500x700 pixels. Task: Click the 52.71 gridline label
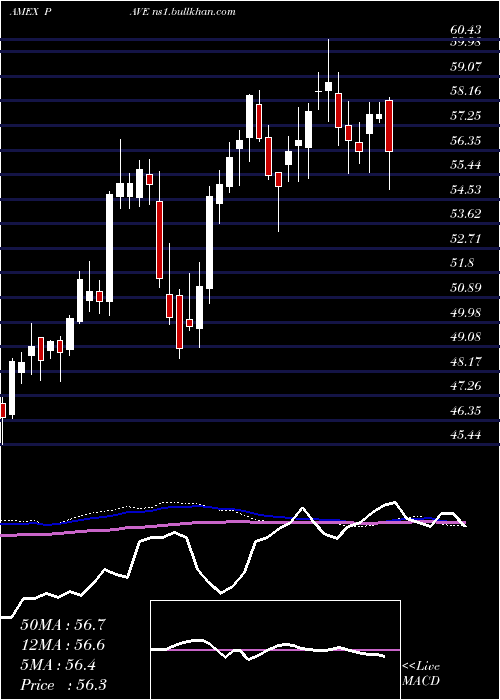[x=466, y=239]
